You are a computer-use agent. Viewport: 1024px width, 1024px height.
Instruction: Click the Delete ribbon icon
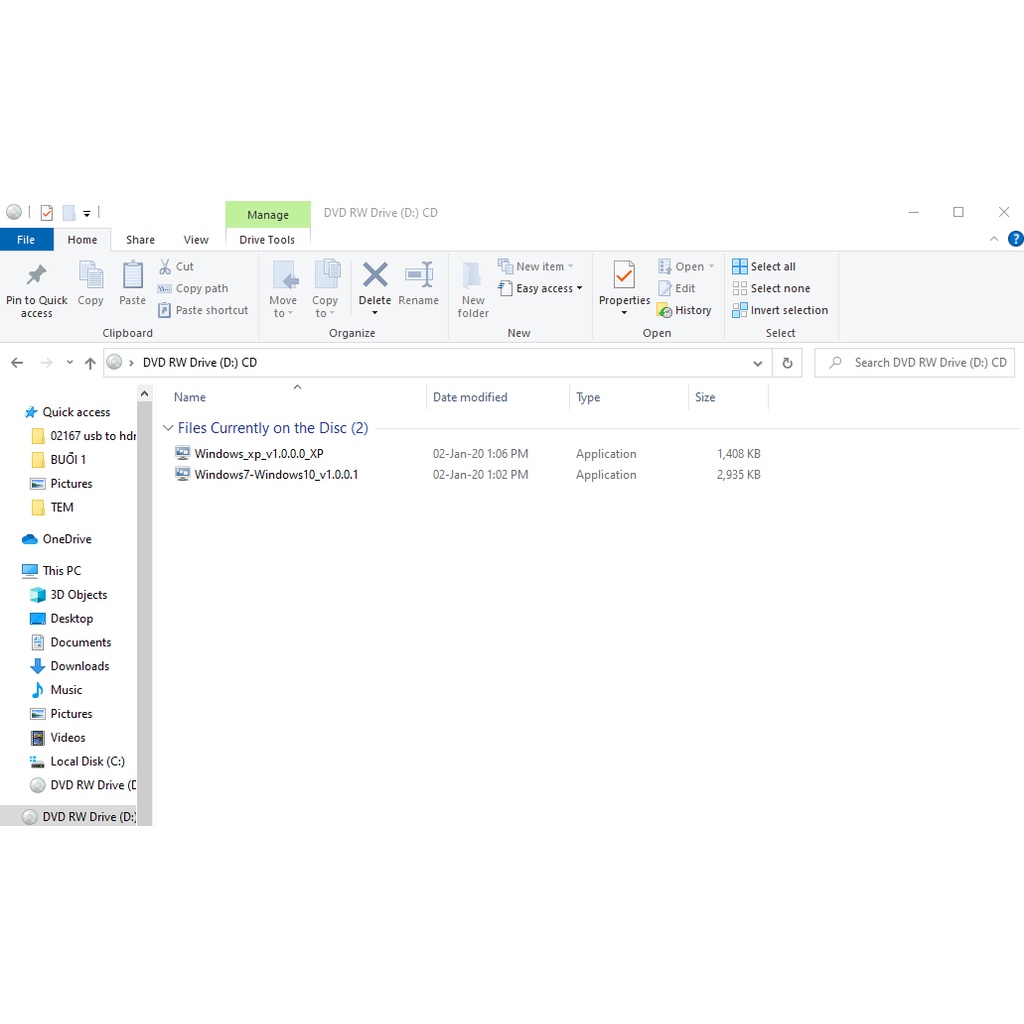click(375, 275)
